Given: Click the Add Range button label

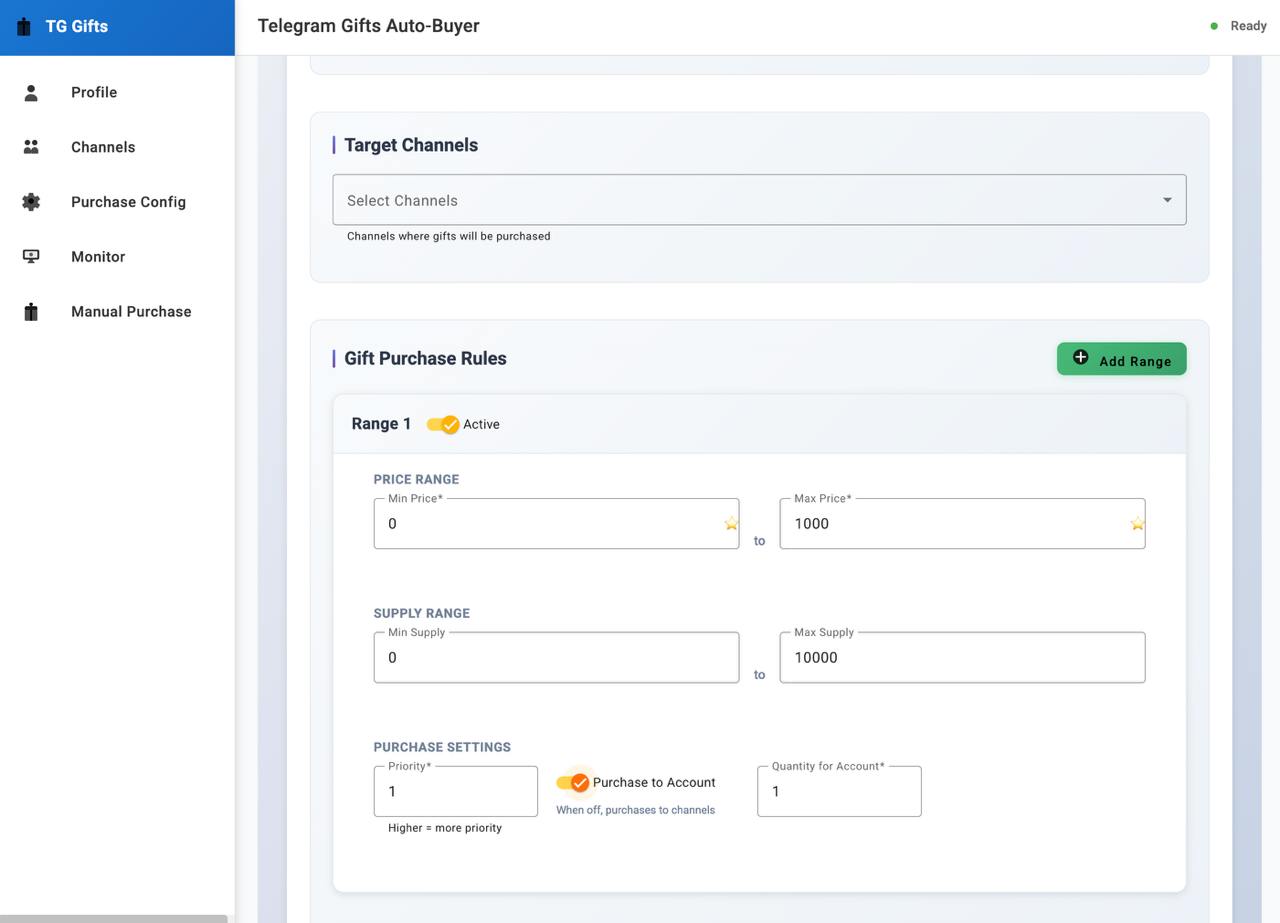Looking at the screenshot, I should (x=1135, y=361).
